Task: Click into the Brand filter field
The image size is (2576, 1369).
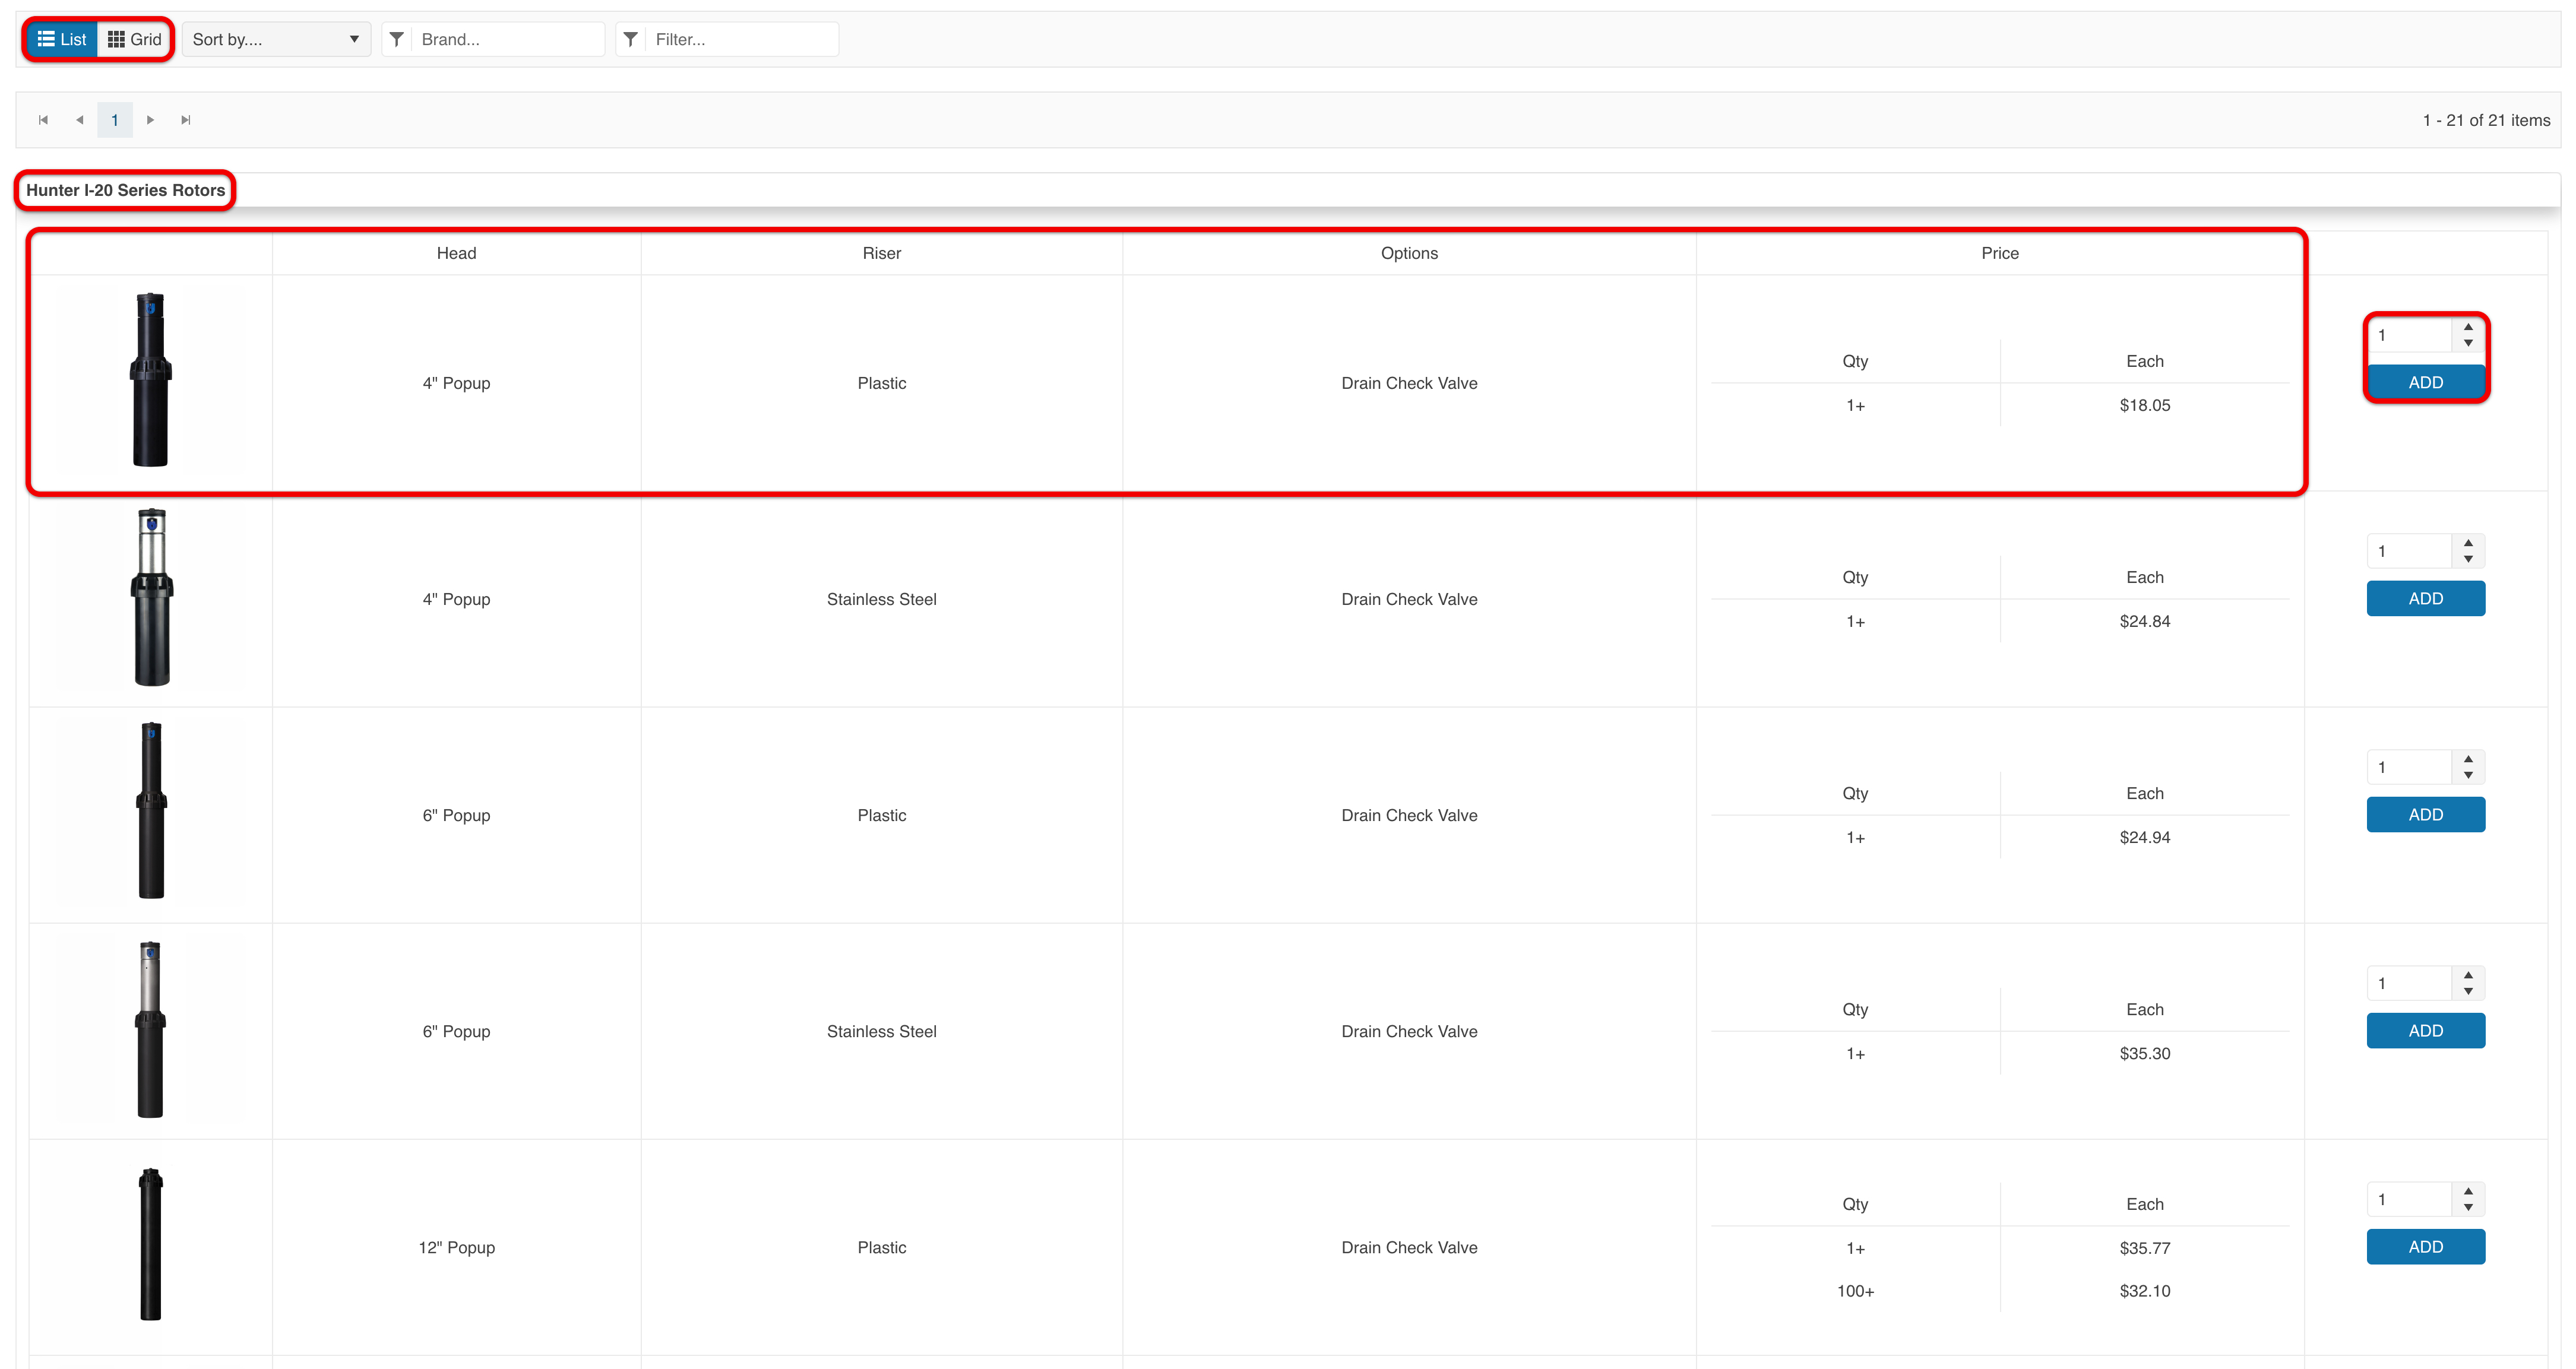Action: tap(508, 39)
